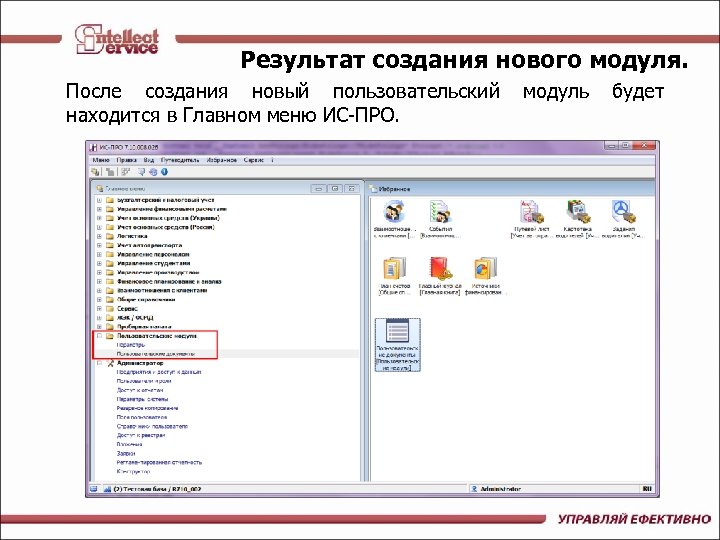Screen dimensions: 720x540
Task: Expand the Учет автотранспорта node
Action: 99,245
